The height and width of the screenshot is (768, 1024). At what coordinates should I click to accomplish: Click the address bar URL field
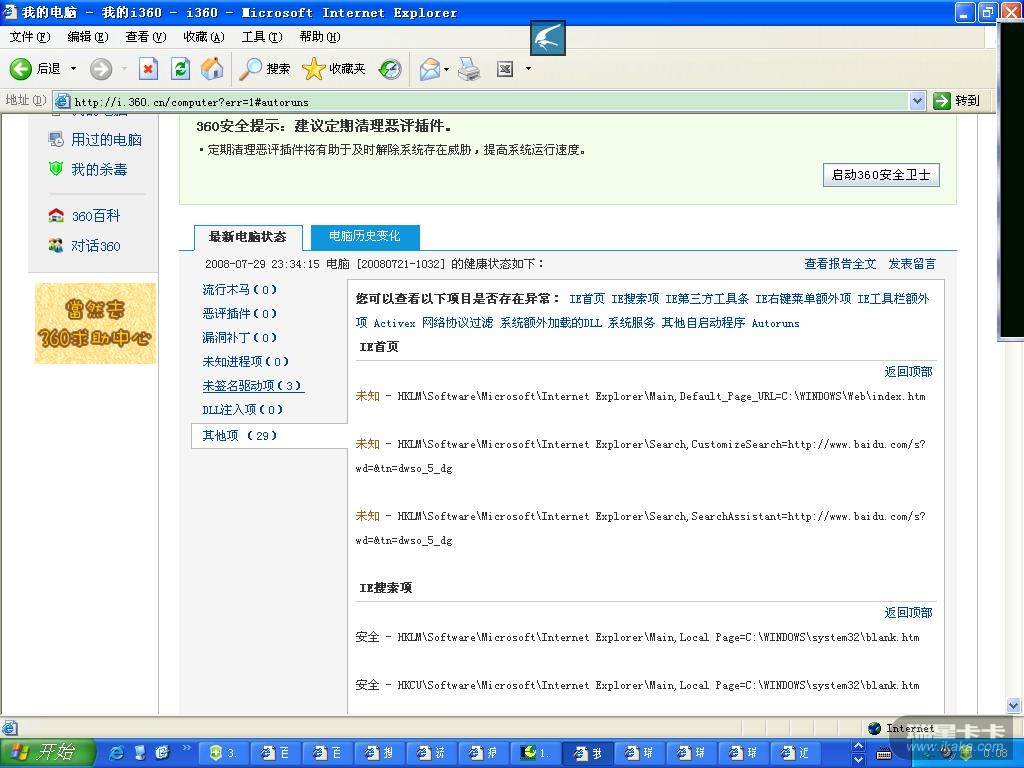[x=480, y=101]
